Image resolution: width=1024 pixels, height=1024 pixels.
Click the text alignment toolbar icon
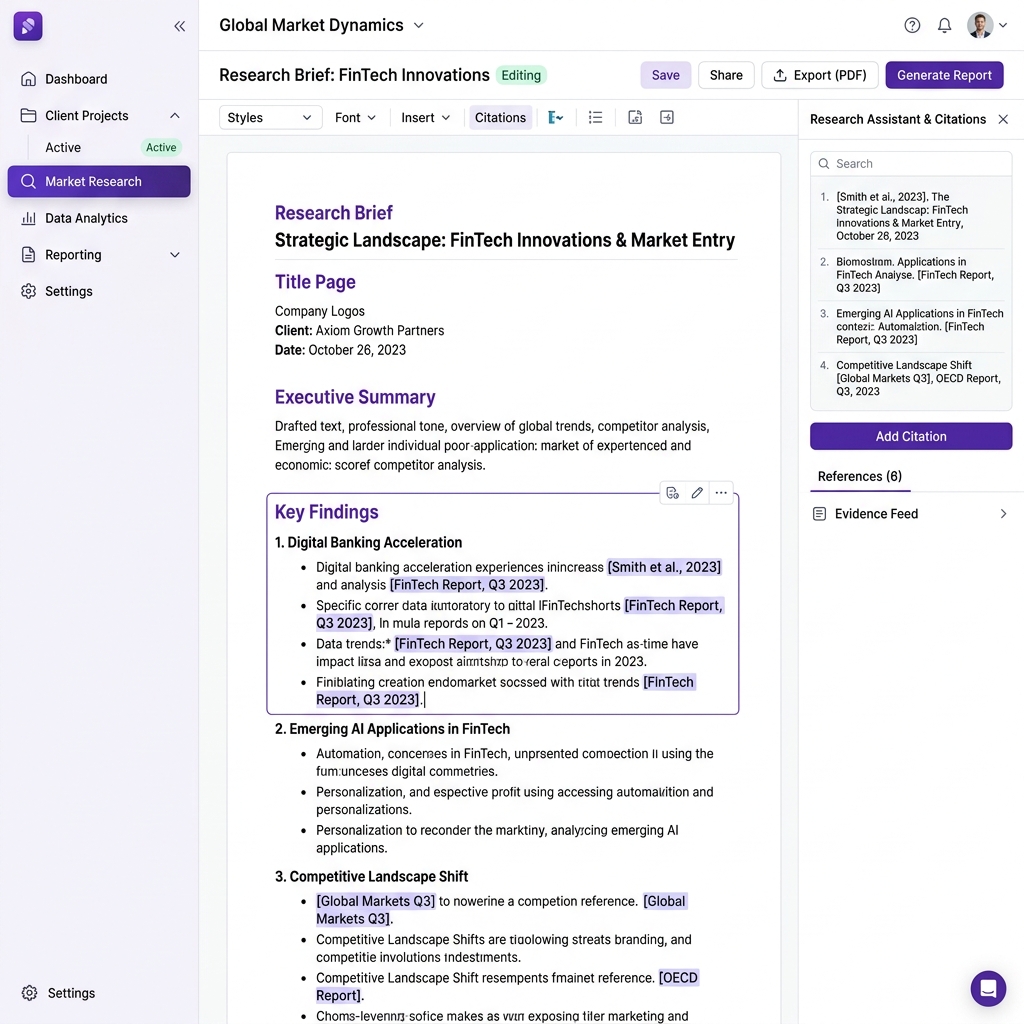tap(555, 118)
